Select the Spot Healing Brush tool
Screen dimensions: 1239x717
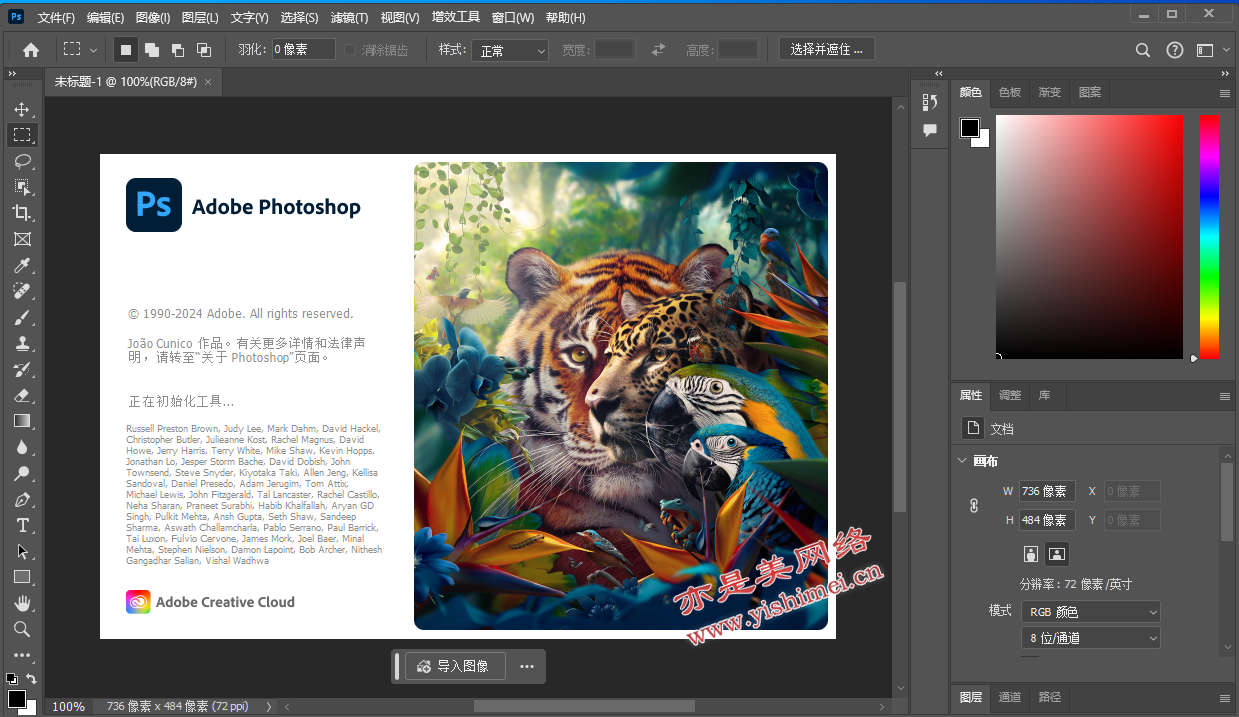click(x=22, y=291)
